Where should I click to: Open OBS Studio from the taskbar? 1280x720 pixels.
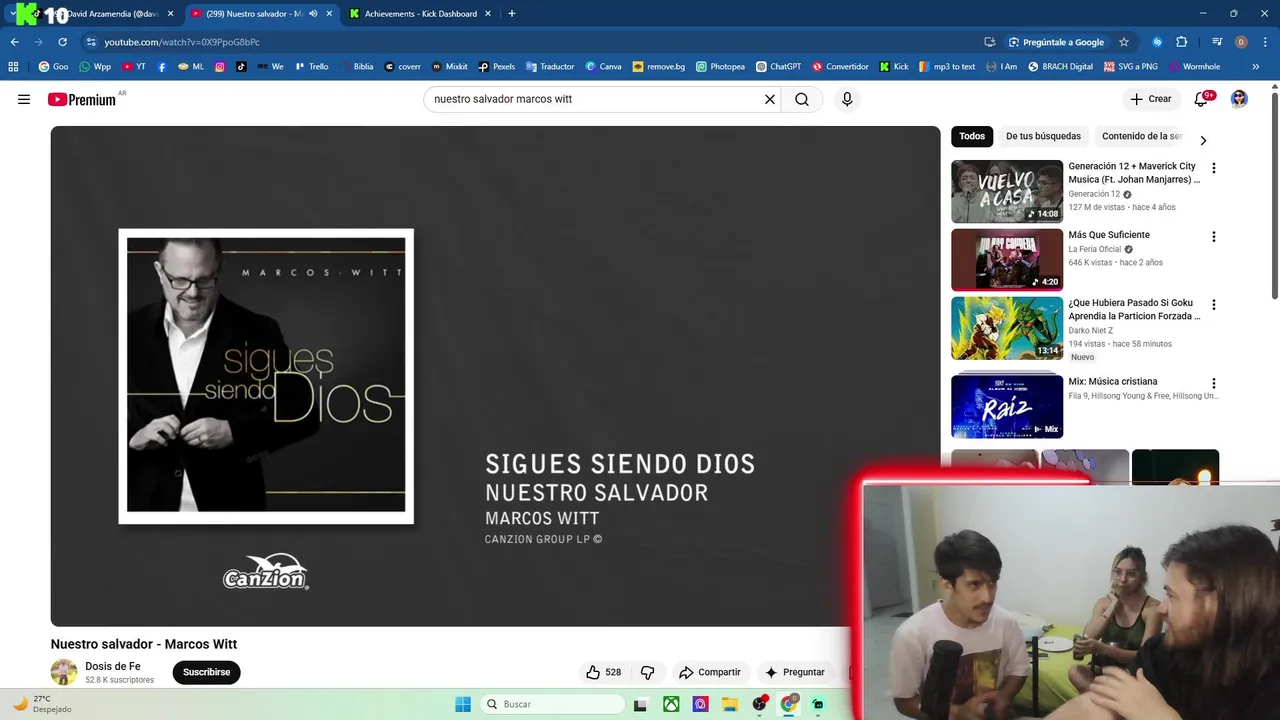[x=760, y=704]
